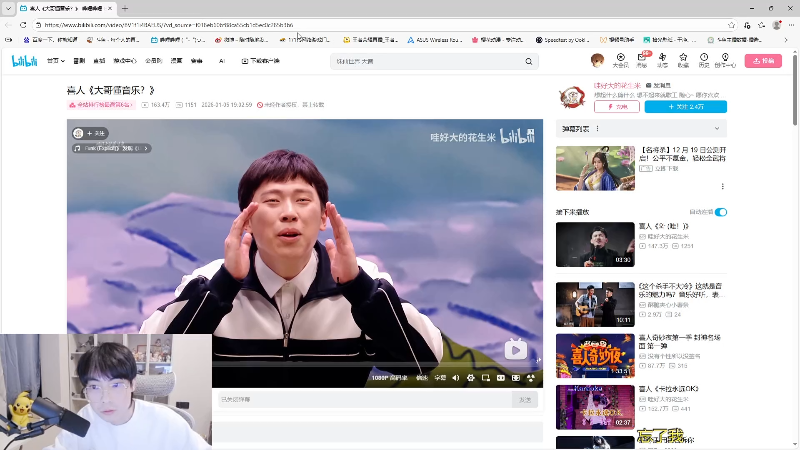This screenshot has width=800, height=450.
Task: Open a new browser tab
Action: (x=125, y=8)
